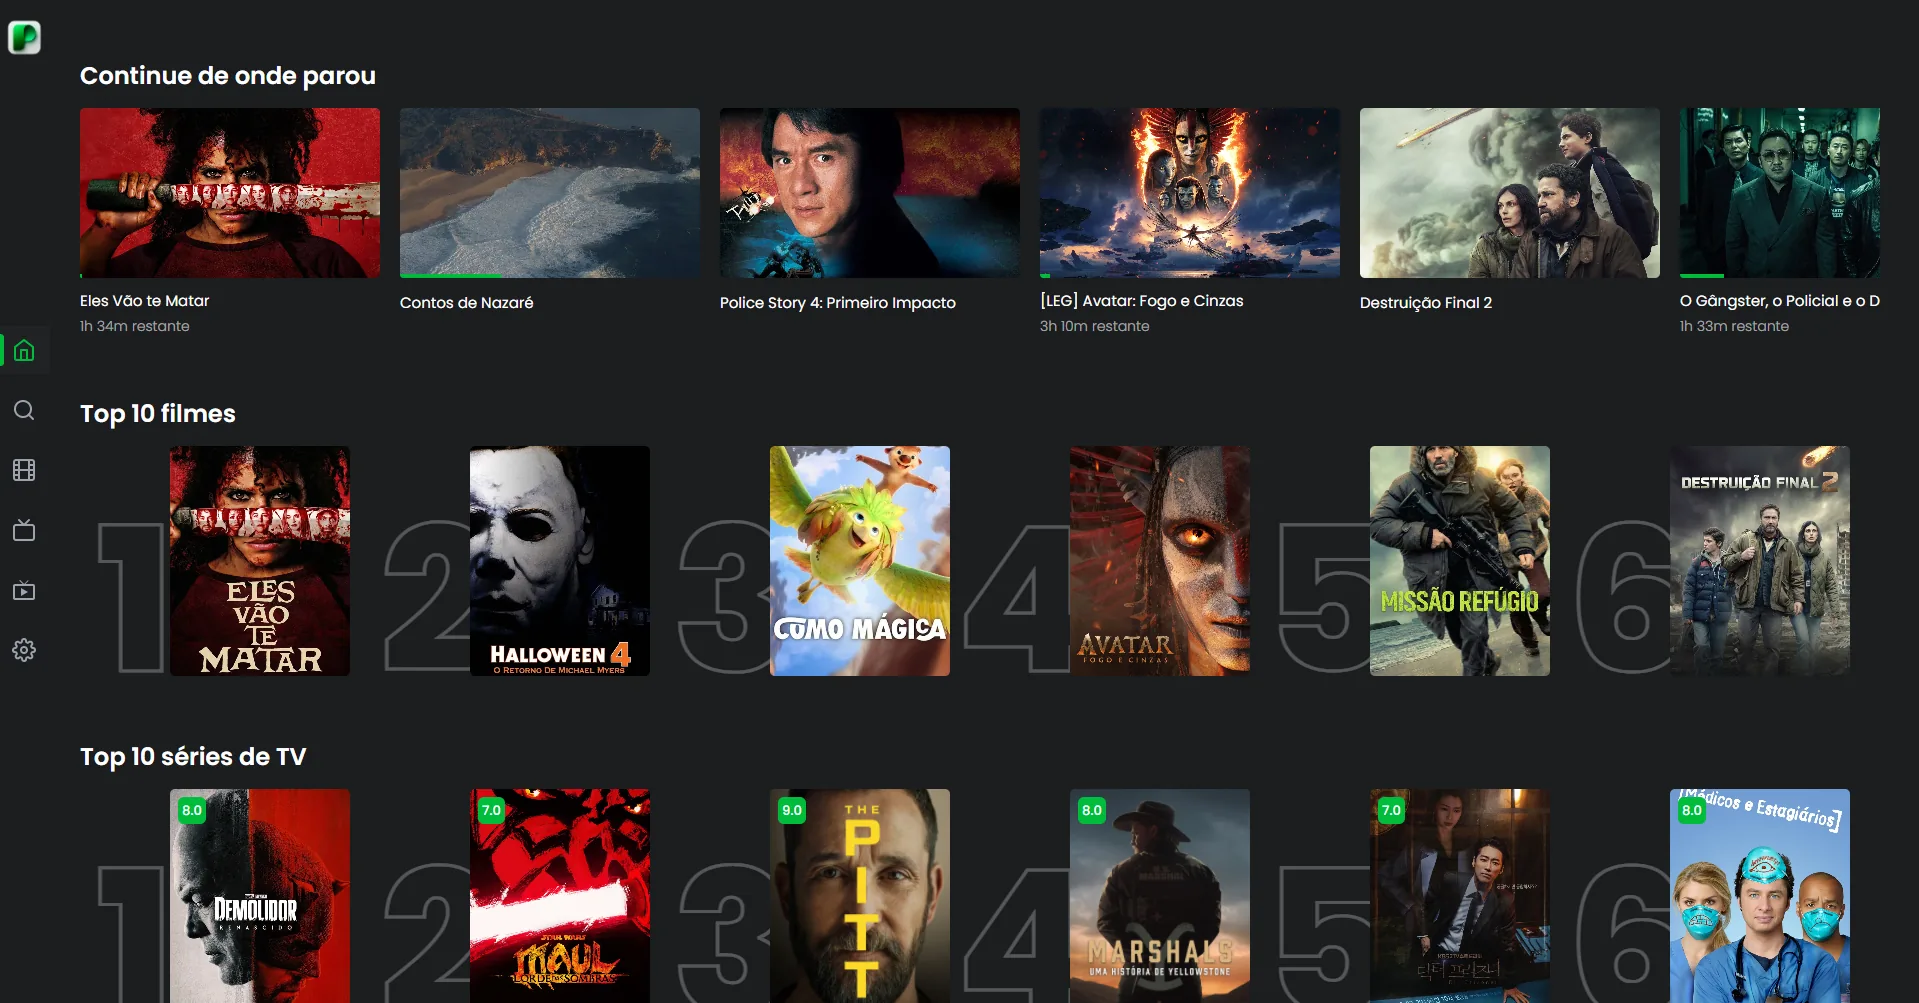Open "[LEG] Avatar: Fogo e Cinzas" title link
The height and width of the screenshot is (1003, 1919).
pos(1142,301)
